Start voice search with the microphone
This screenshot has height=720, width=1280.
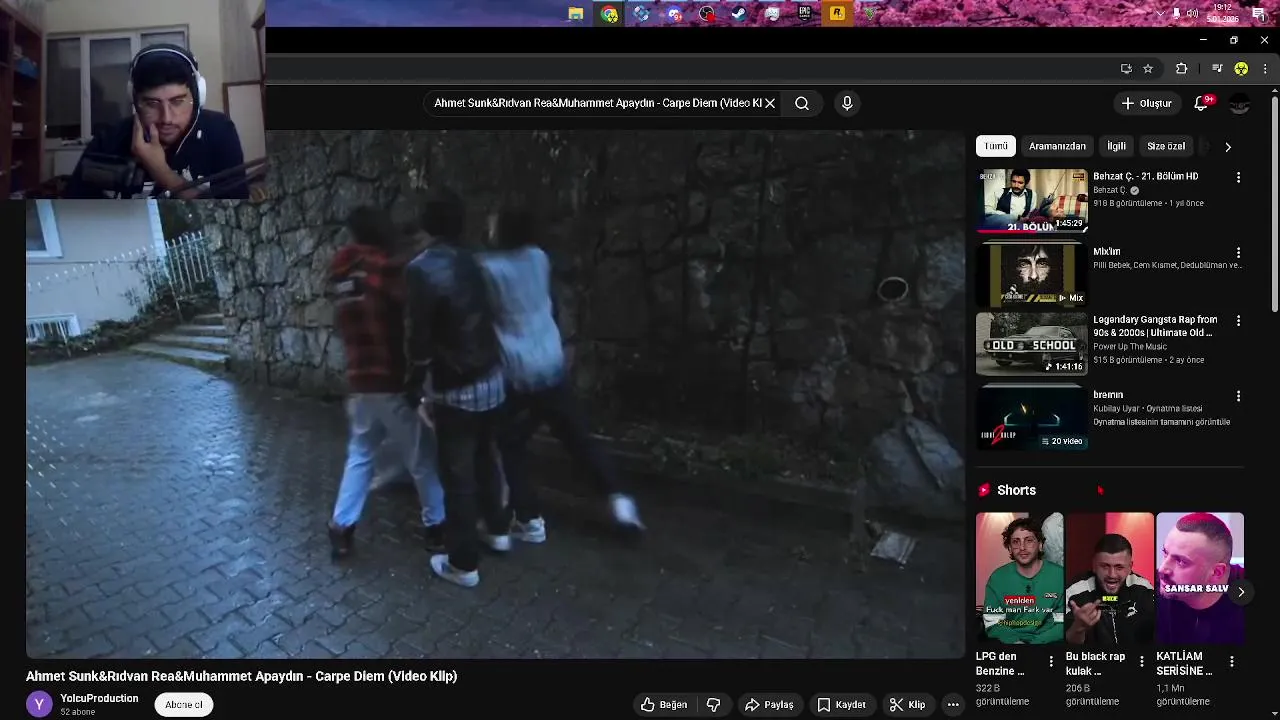coord(847,103)
